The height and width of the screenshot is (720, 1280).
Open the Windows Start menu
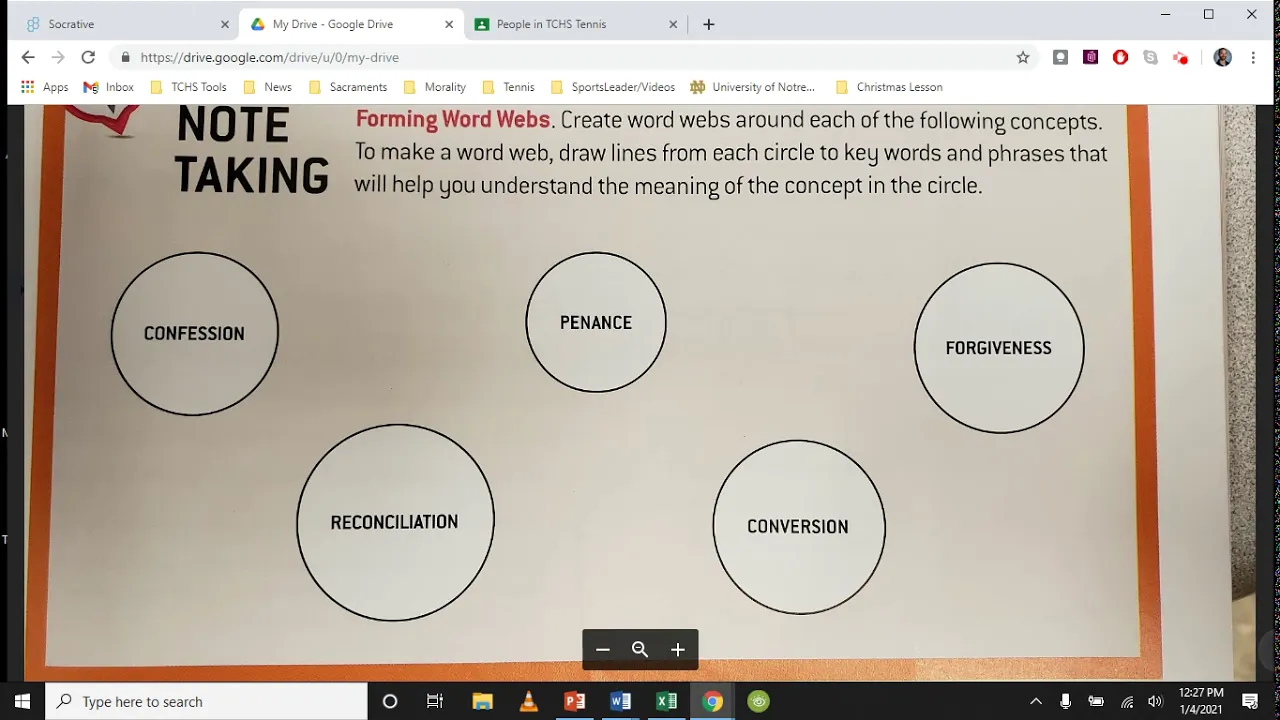click(x=22, y=701)
